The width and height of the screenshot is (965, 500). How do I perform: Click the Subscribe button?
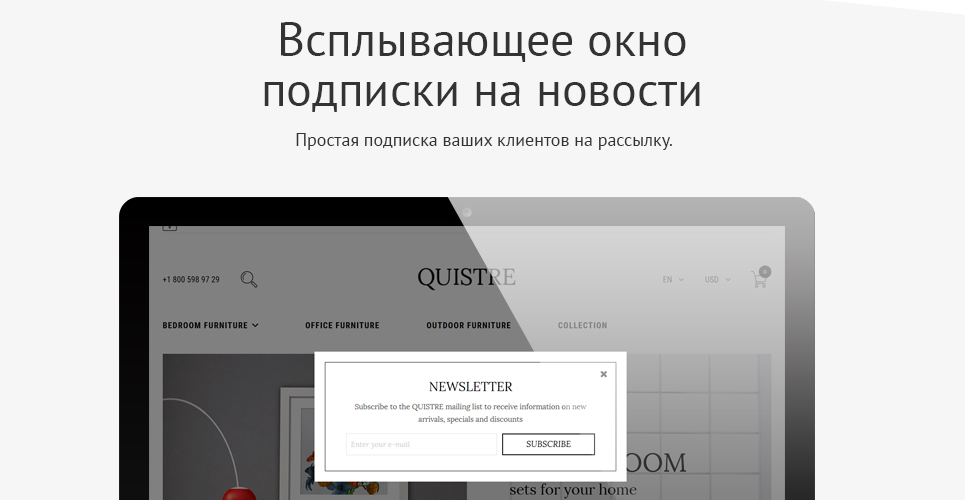pos(548,444)
